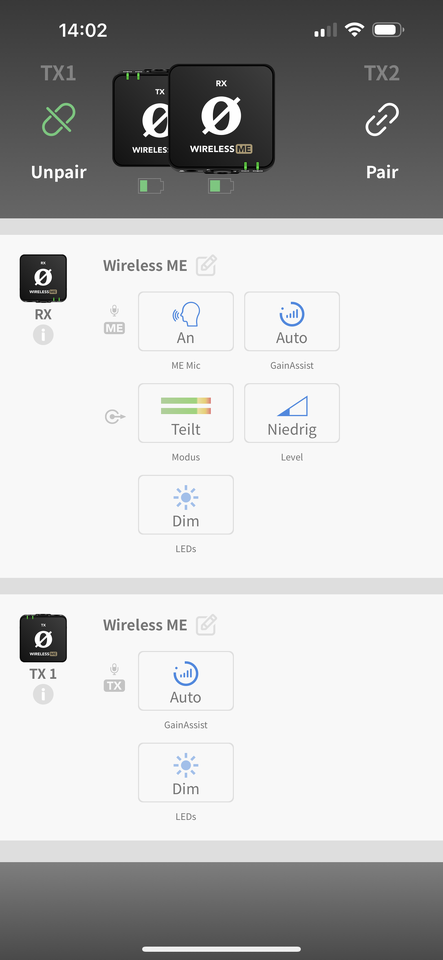This screenshot has width=443, height=960.
Task: Open TX 1 device info icon
Action: tap(43, 694)
